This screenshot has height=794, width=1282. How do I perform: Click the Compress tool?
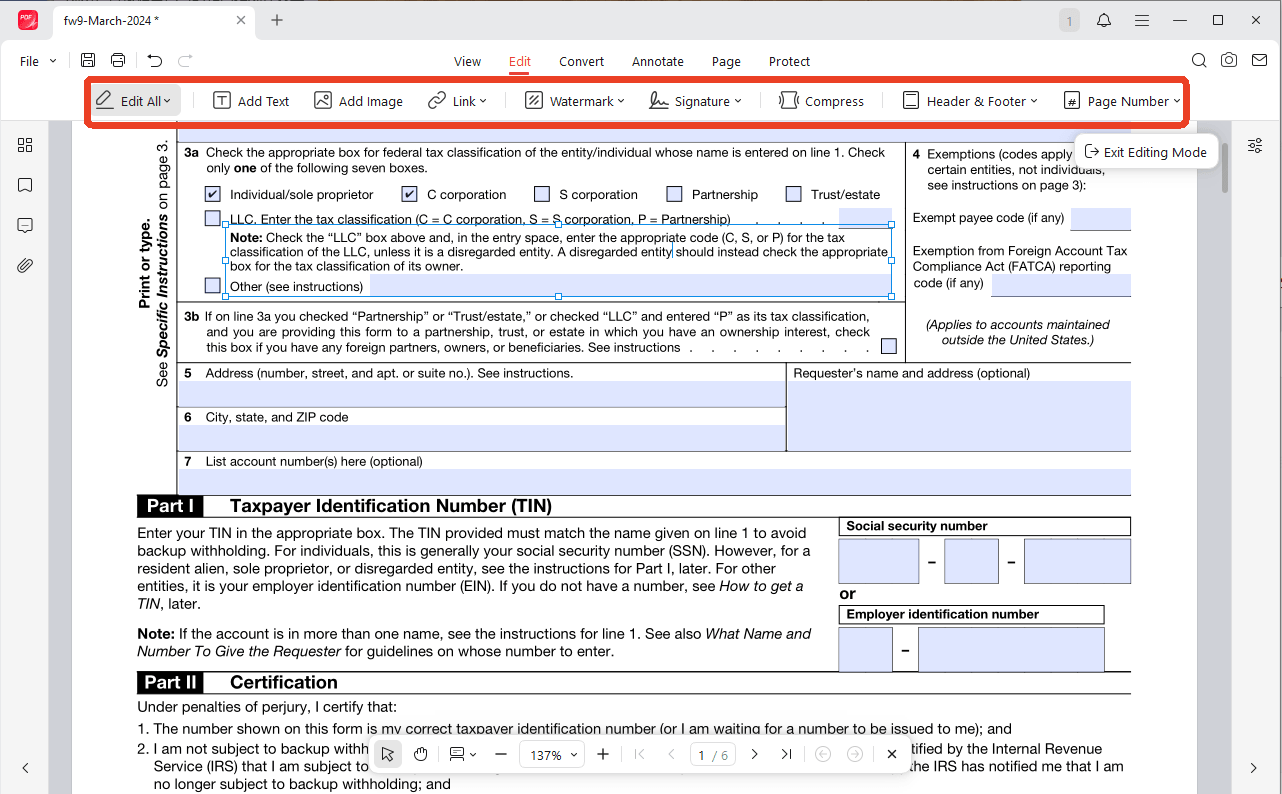click(821, 101)
